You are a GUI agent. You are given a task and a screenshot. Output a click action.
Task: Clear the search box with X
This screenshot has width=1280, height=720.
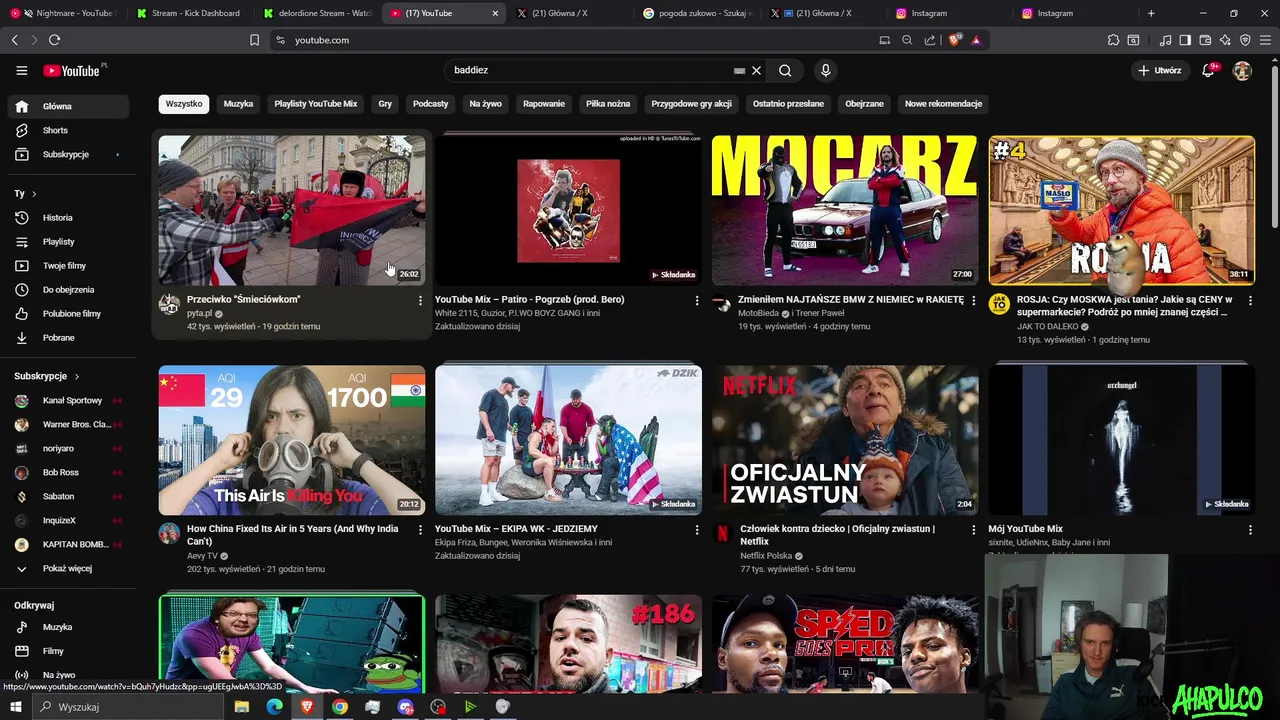pos(756,70)
